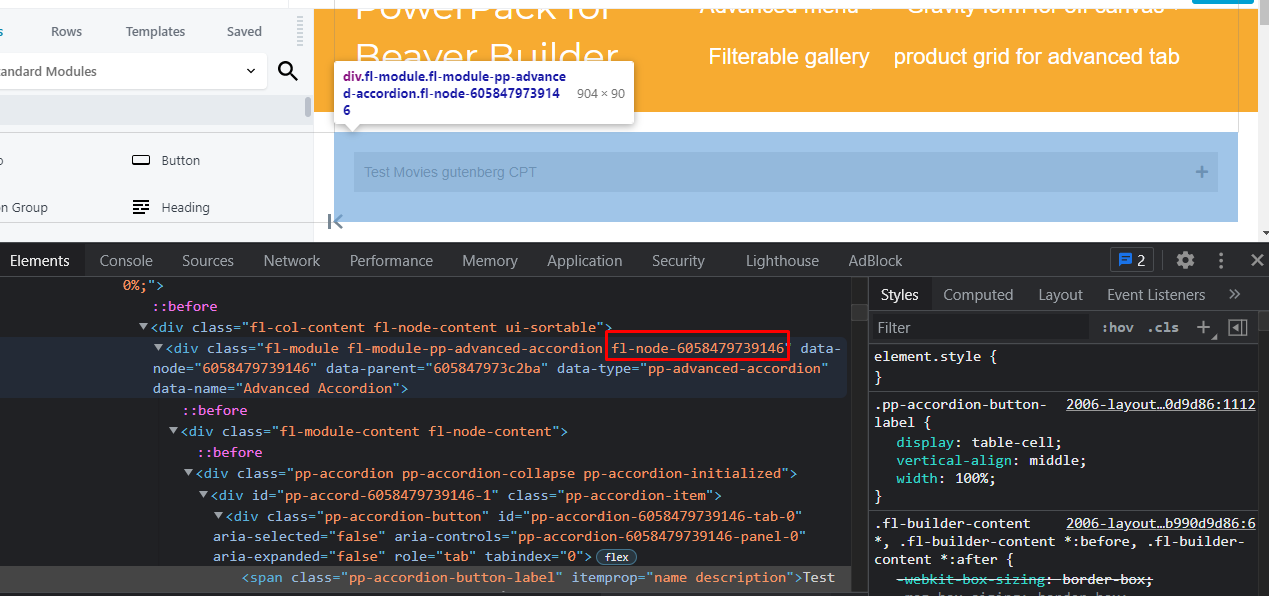This screenshot has width=1269, height=596.
Task: Collapse the builder panel with the arrow icon
Action: pyautogui.click(x=336, y=221)
